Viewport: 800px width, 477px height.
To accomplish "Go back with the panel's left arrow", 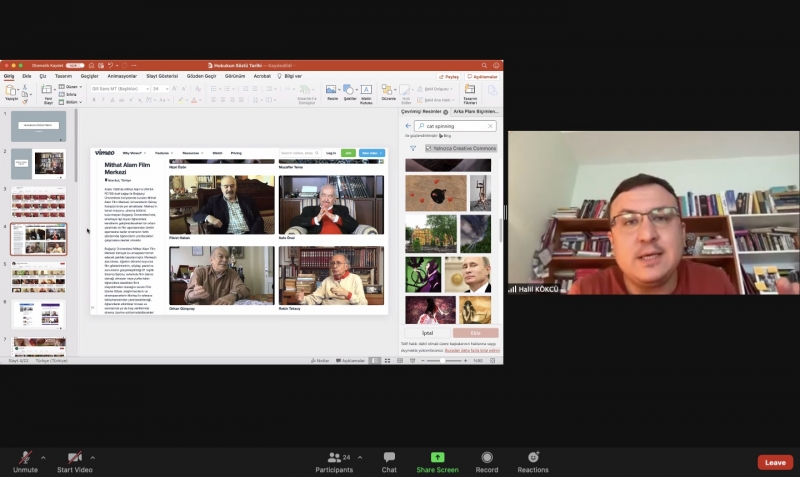I will [x=408, y=126].
